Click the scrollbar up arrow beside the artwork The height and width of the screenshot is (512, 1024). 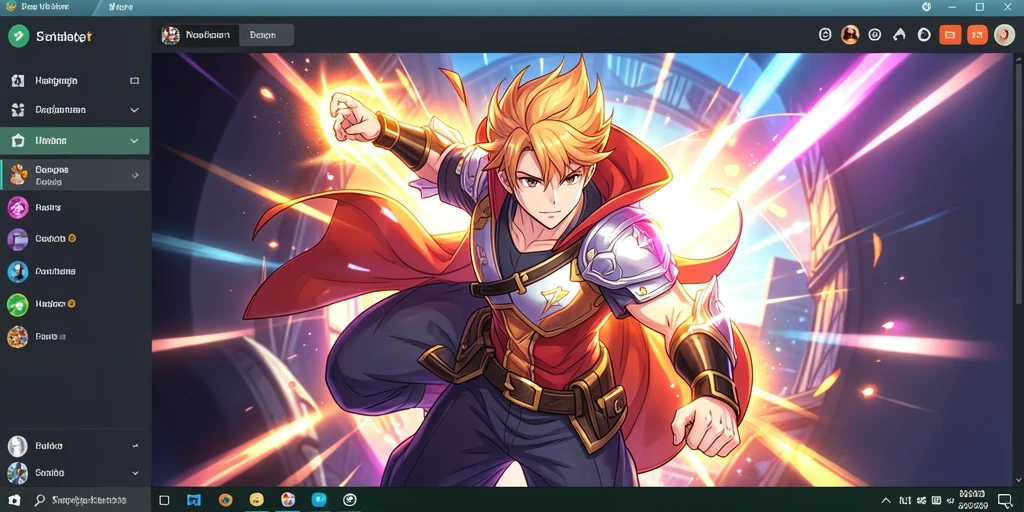[x=1018, y=59]
